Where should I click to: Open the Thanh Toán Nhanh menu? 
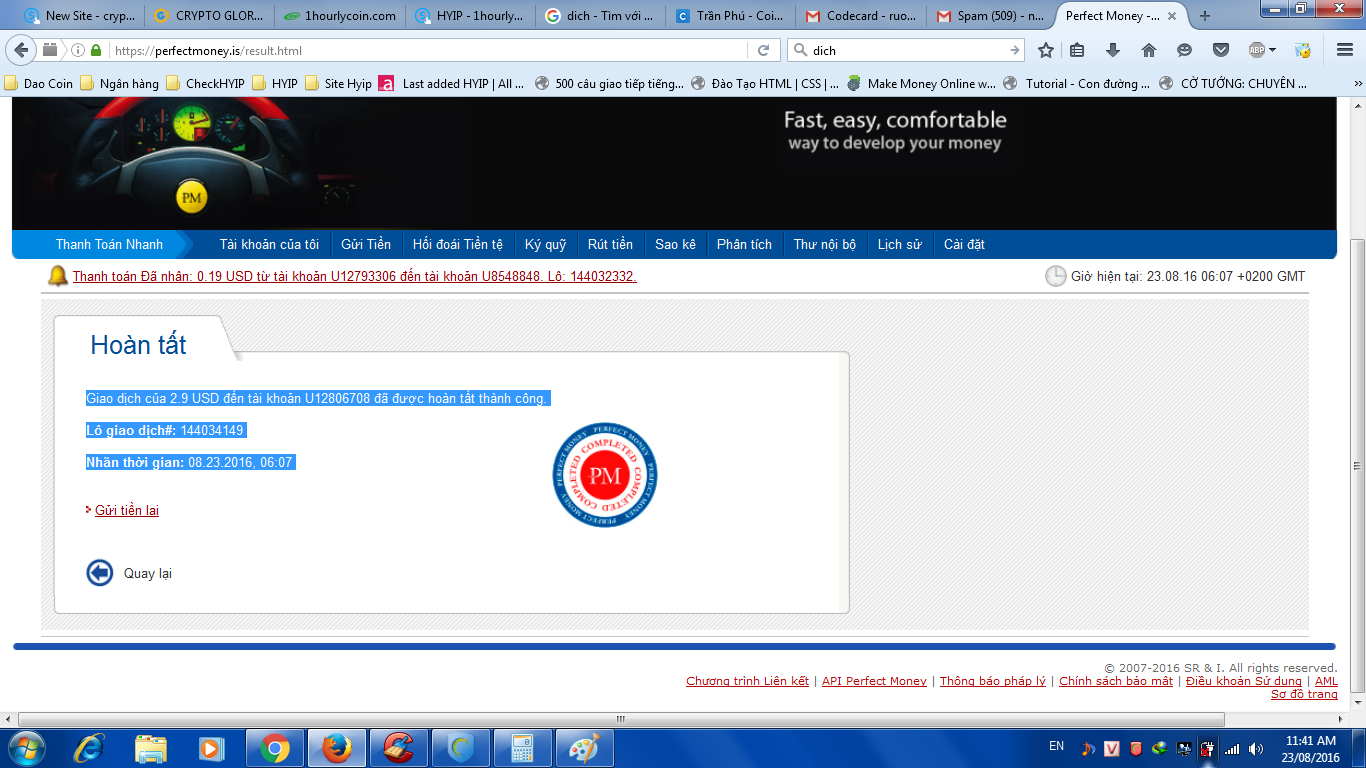point(109,244)
